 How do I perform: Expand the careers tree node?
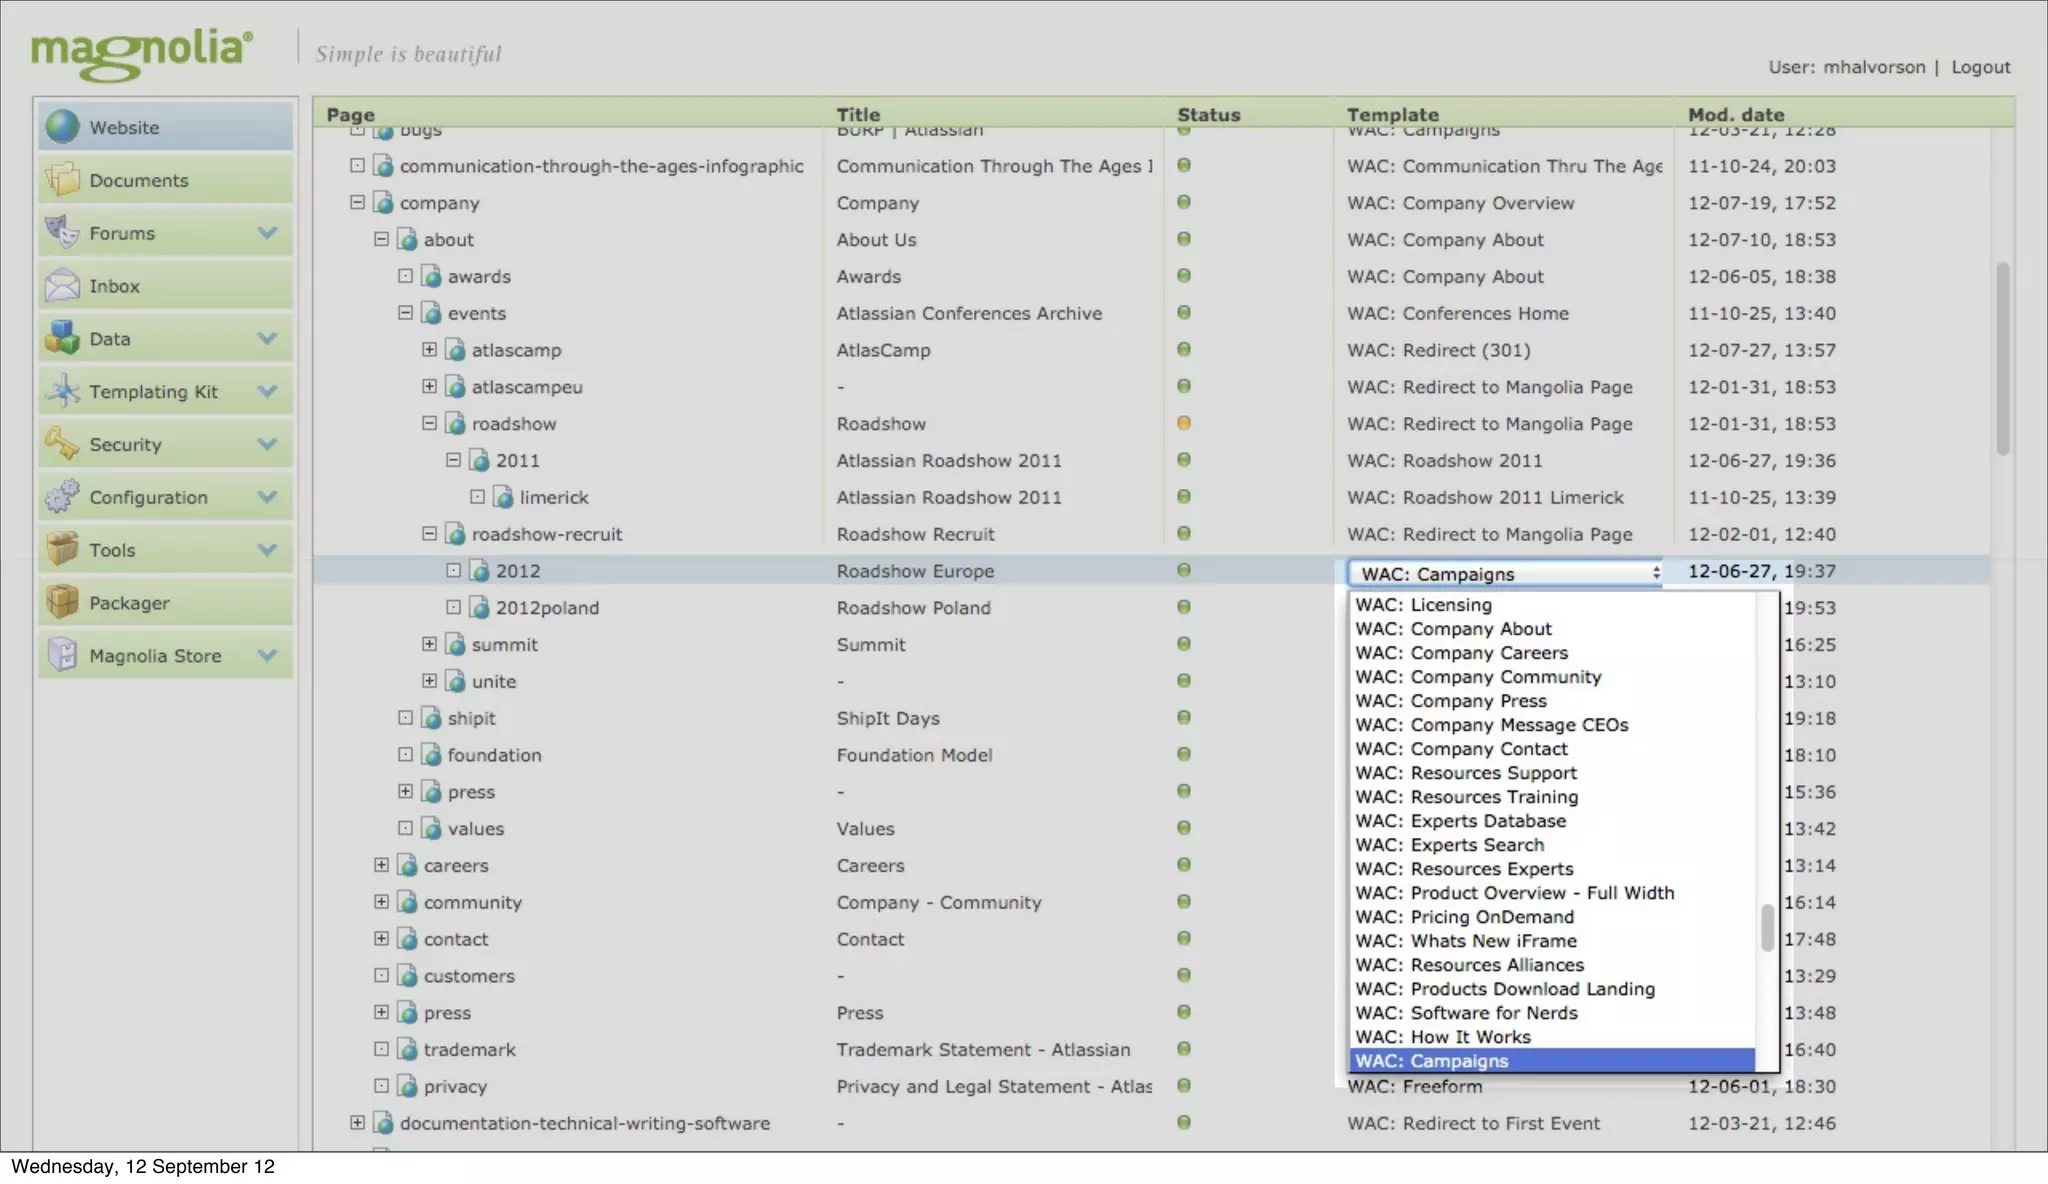pyautogui.click(x=381, y=865)
